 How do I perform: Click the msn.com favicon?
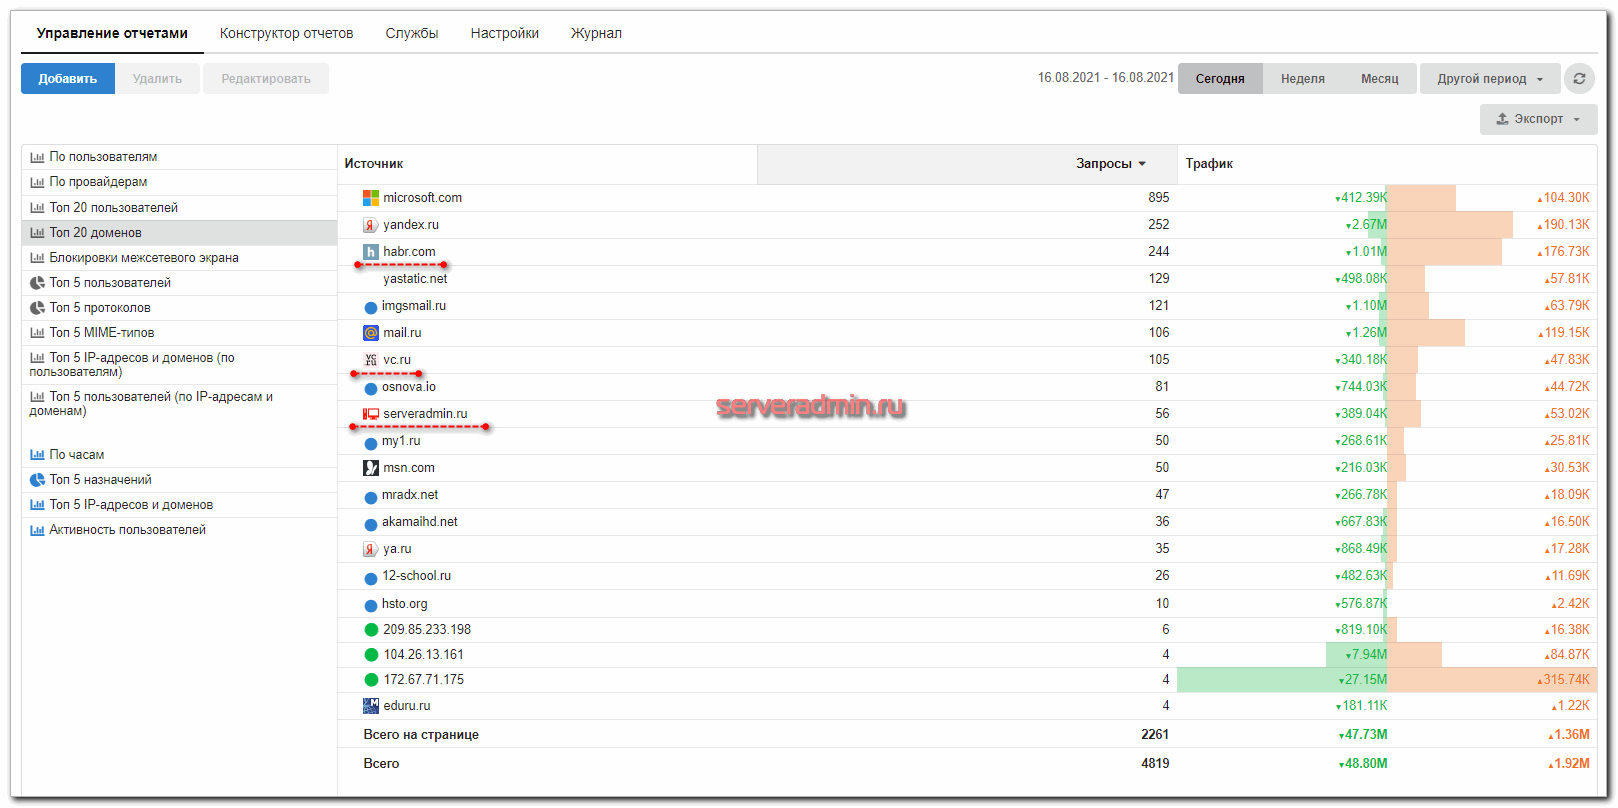click(x=371, y=468)
